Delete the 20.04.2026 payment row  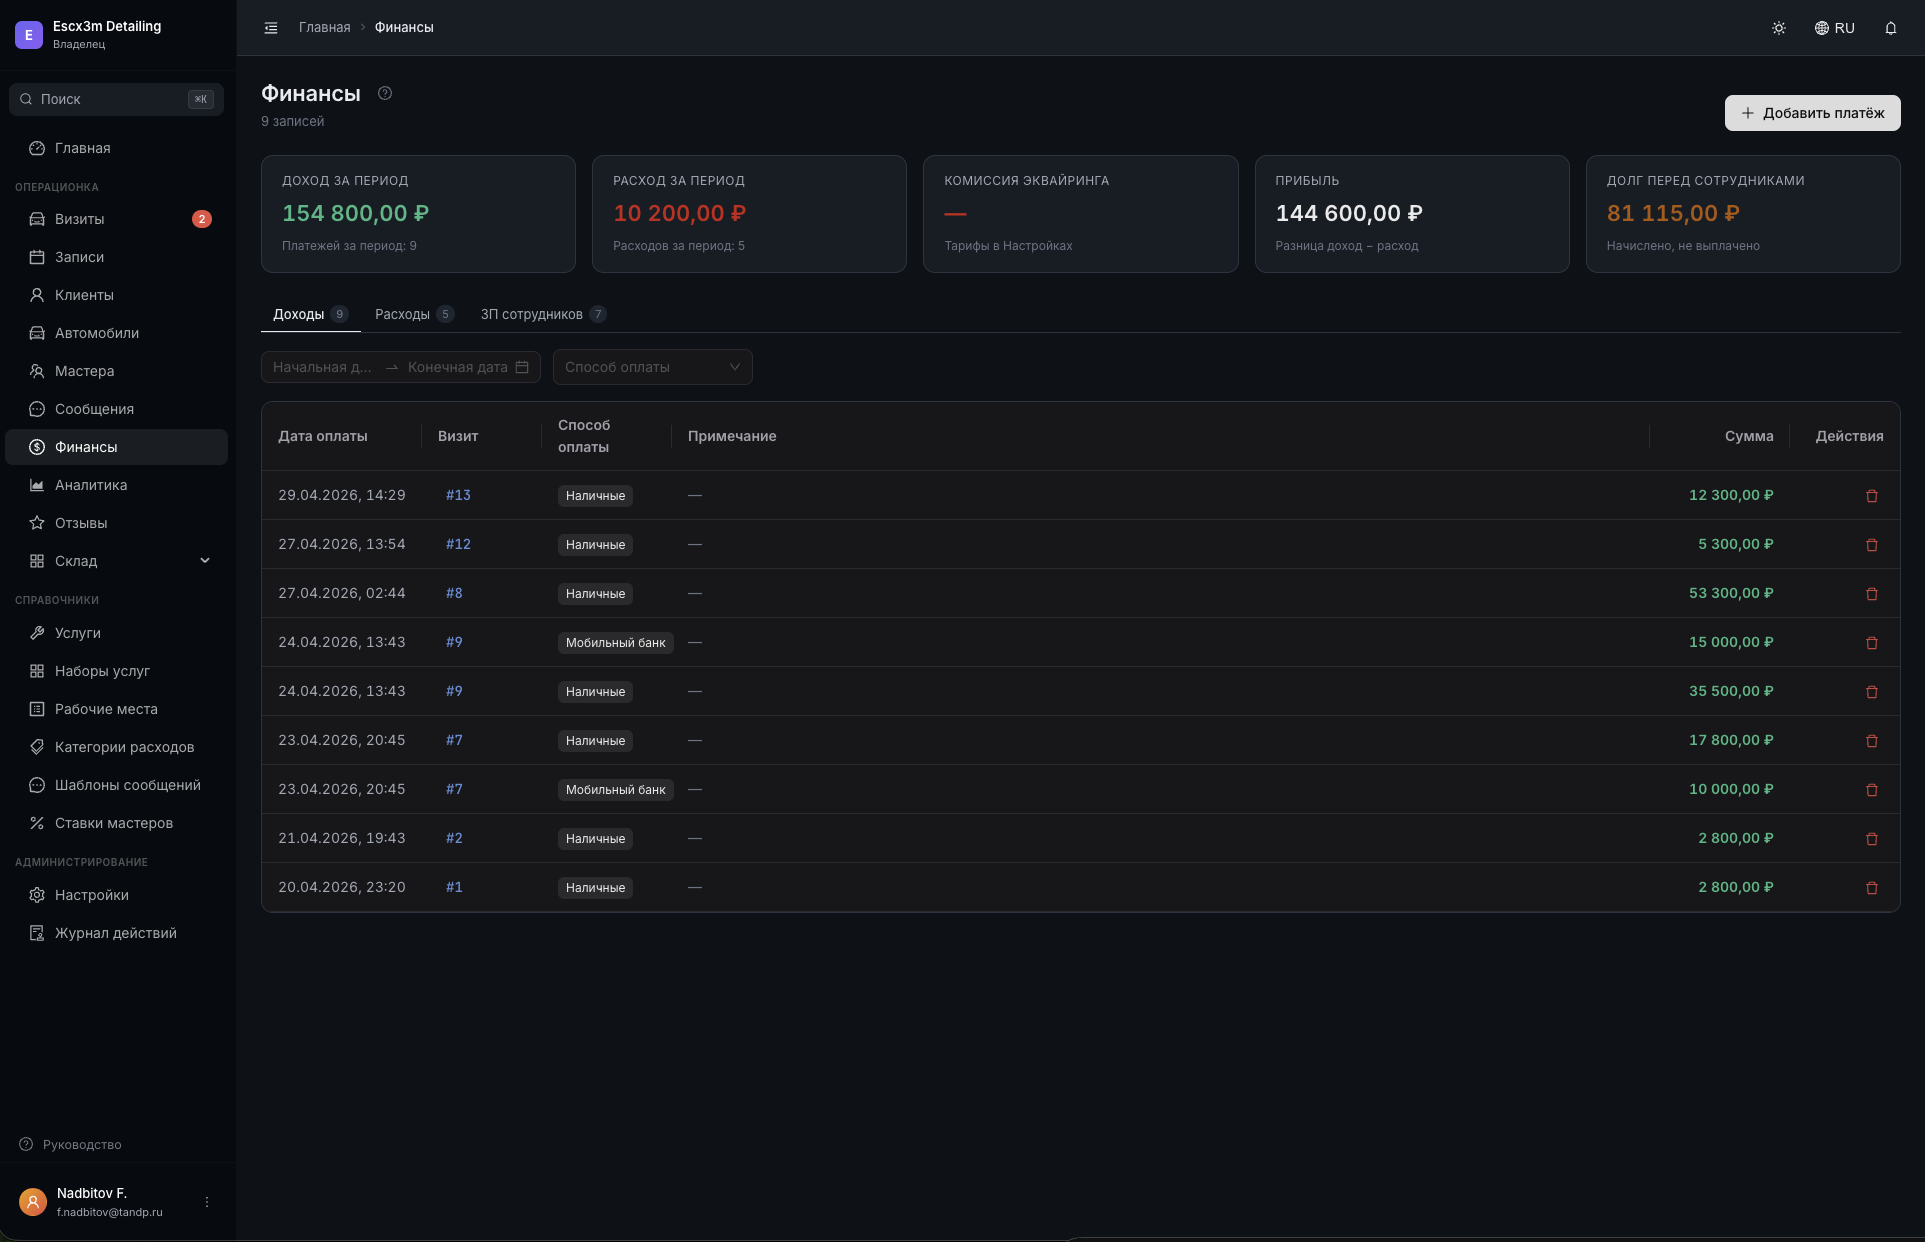click(1872, 888)
